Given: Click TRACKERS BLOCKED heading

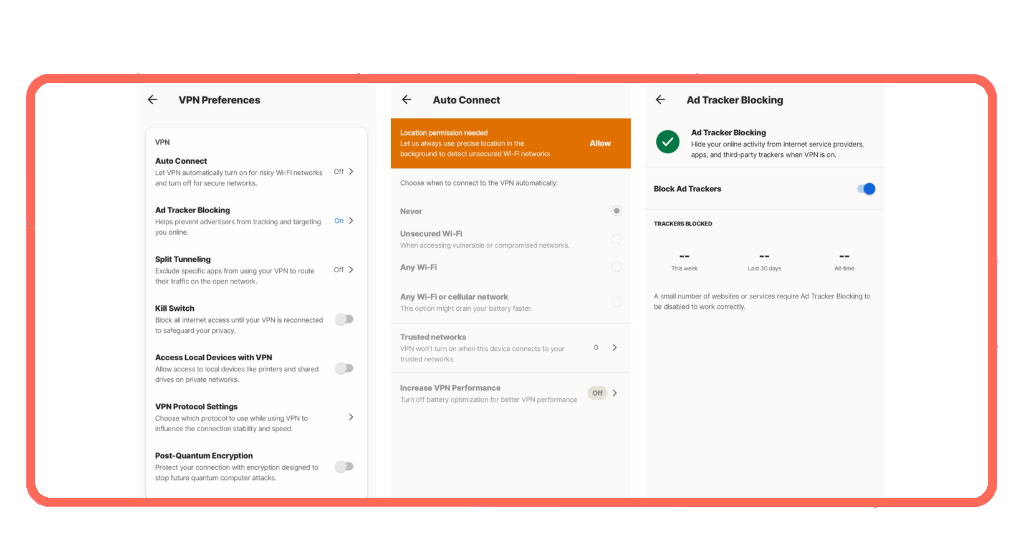Looking at the screenshot, I should [x=683, y=224].
